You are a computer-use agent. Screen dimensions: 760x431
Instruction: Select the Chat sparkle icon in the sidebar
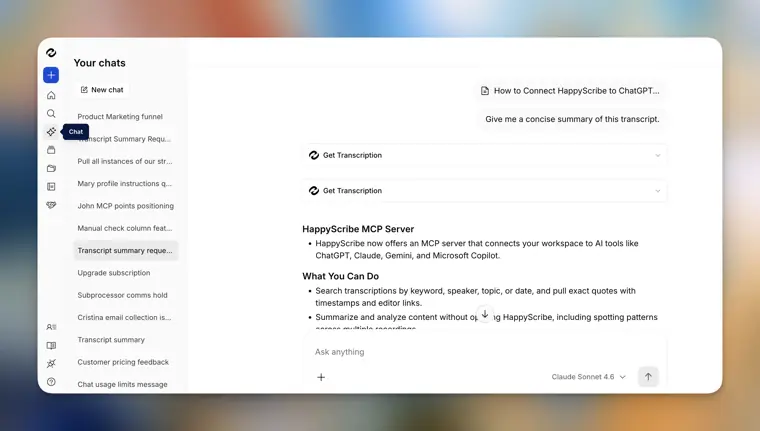(51, 132)
